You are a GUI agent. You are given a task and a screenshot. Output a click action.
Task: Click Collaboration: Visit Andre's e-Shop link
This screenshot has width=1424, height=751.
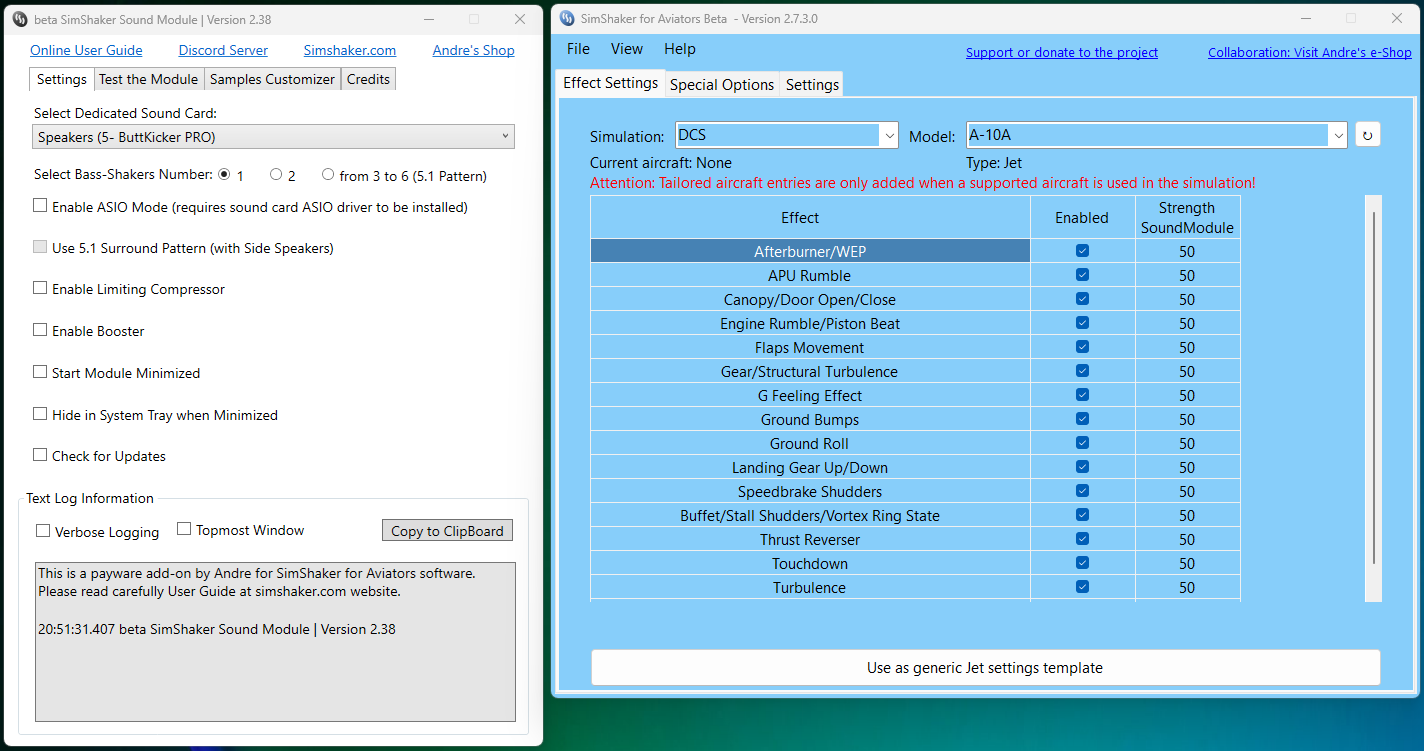coord(1310,52)
